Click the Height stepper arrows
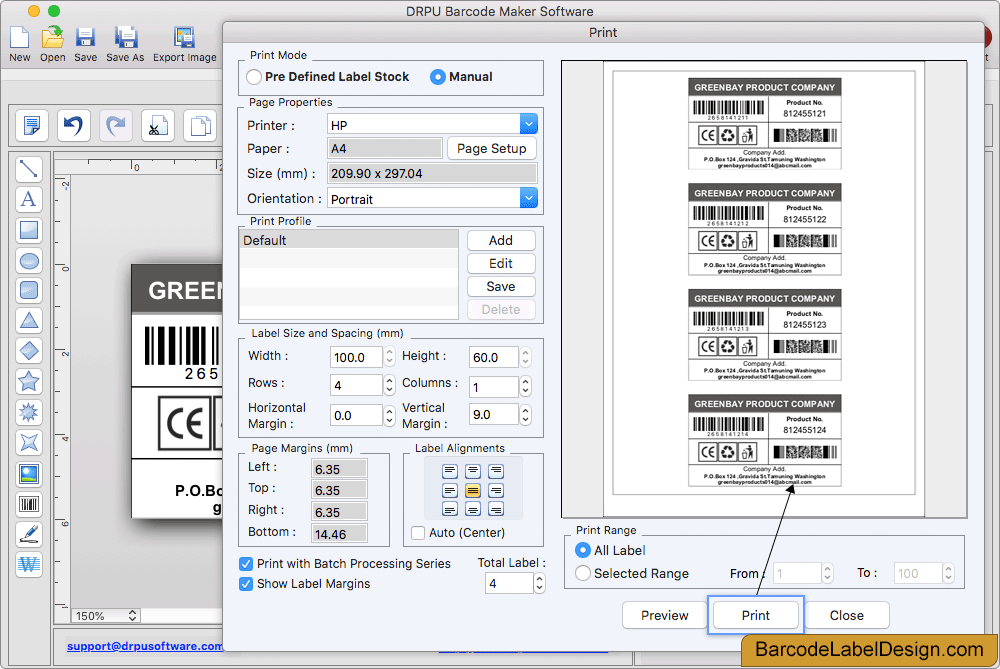Viewport: 1000px width, 669px height. [x=526, y=357]
